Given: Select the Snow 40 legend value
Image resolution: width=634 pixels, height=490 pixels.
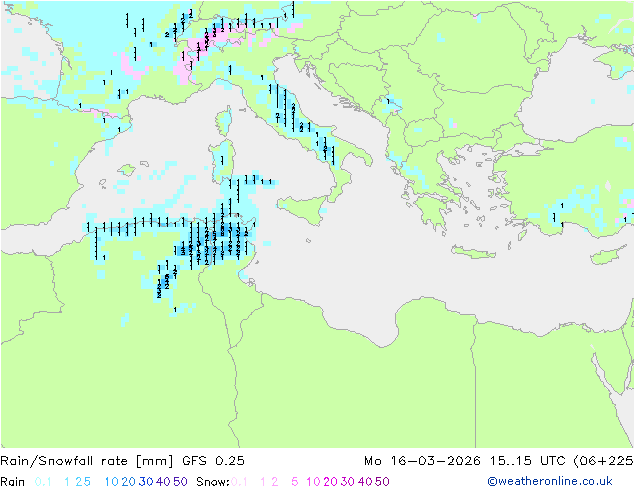Looking at the screenshot, I should click(365, 482).
